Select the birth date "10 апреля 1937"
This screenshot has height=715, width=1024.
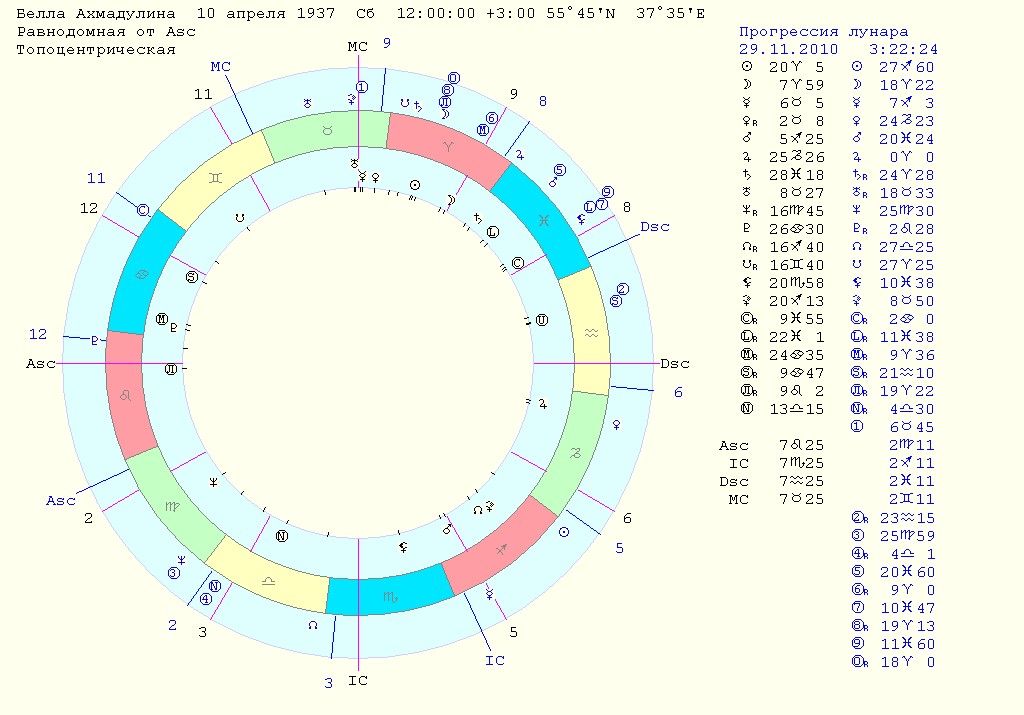[266, 13]
